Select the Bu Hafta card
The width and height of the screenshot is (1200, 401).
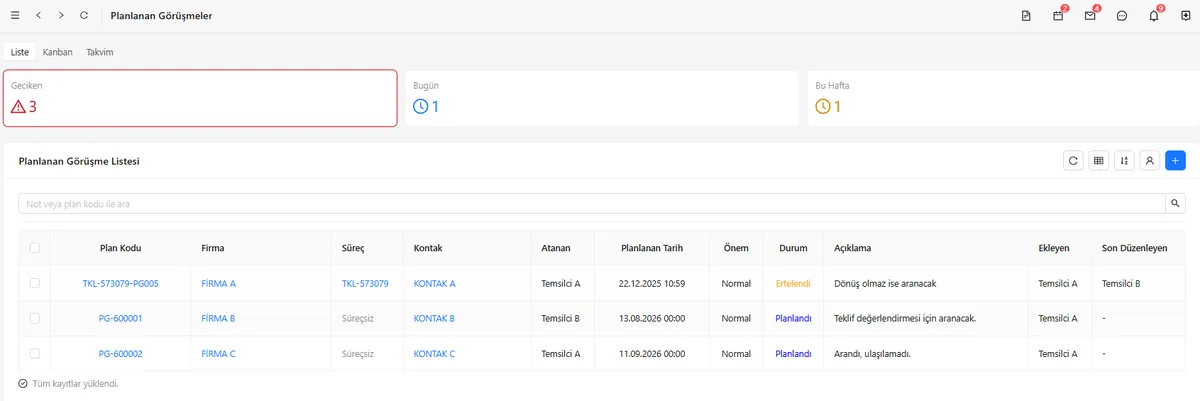1002,98
